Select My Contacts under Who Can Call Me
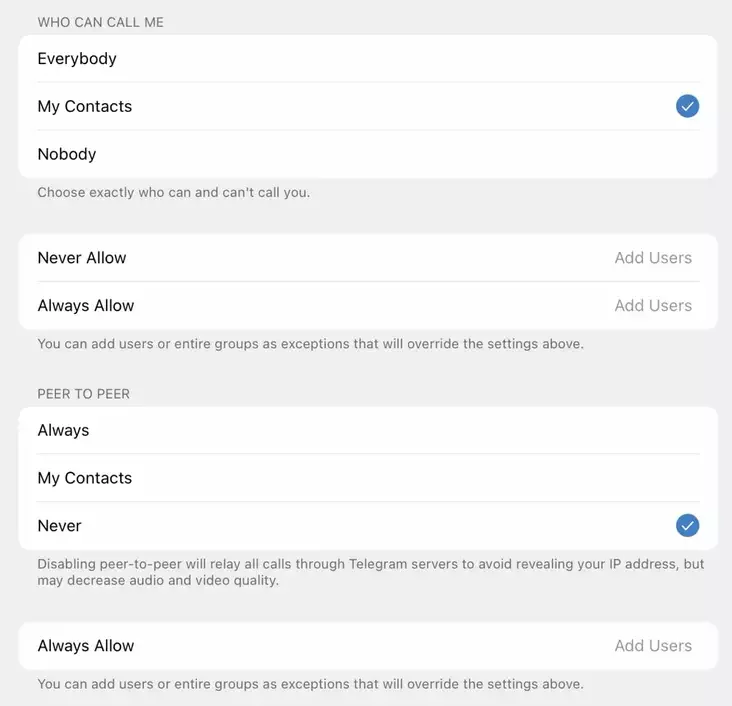 pyautogui.click(x=368, y=106)
